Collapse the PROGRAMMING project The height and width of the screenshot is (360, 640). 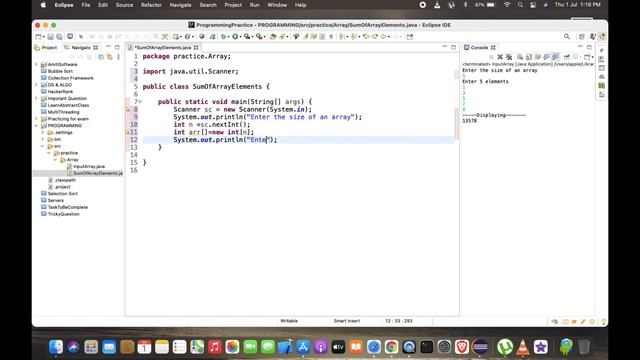pyautogui.click(x=36, y=126)
